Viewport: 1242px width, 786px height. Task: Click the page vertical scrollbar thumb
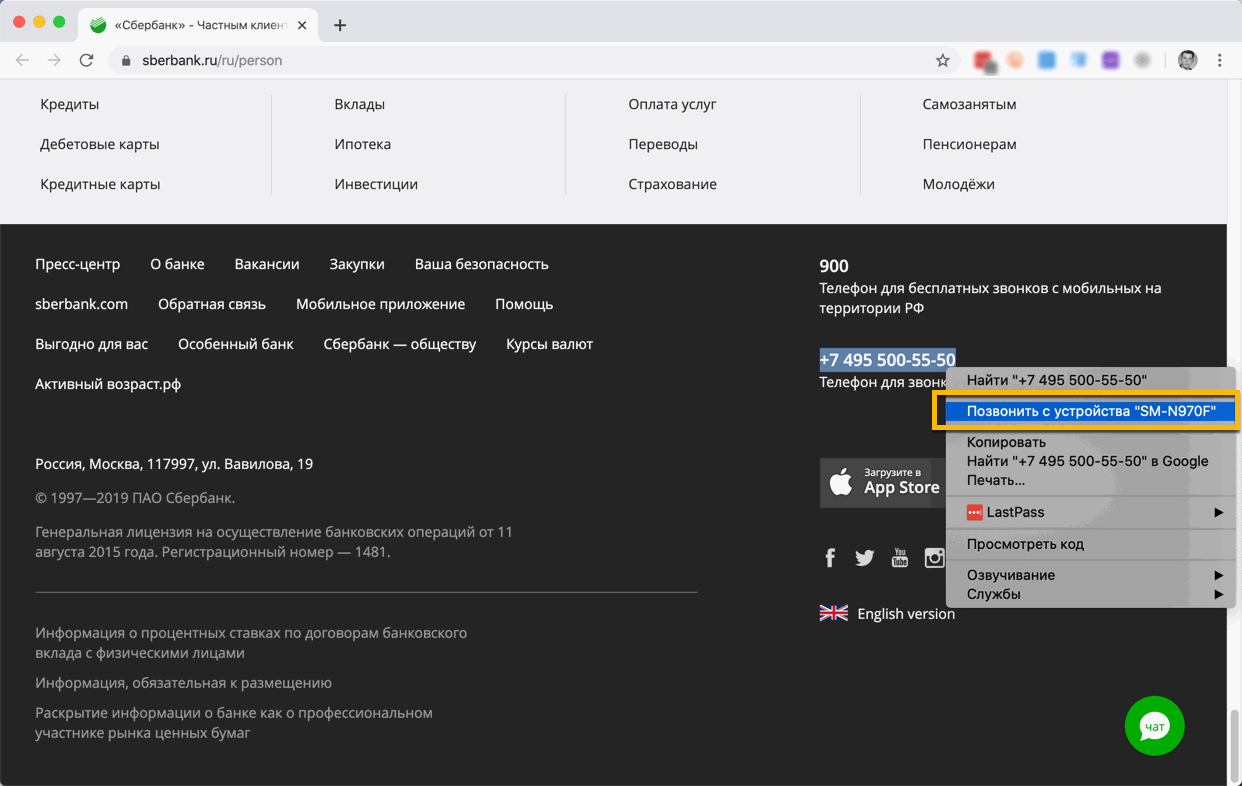1234,745
